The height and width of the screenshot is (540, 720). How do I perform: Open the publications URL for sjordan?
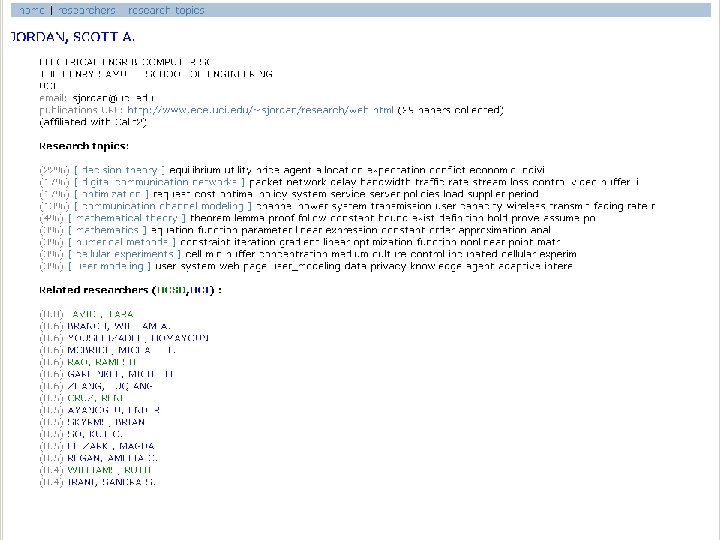click(x=260, y=110)
